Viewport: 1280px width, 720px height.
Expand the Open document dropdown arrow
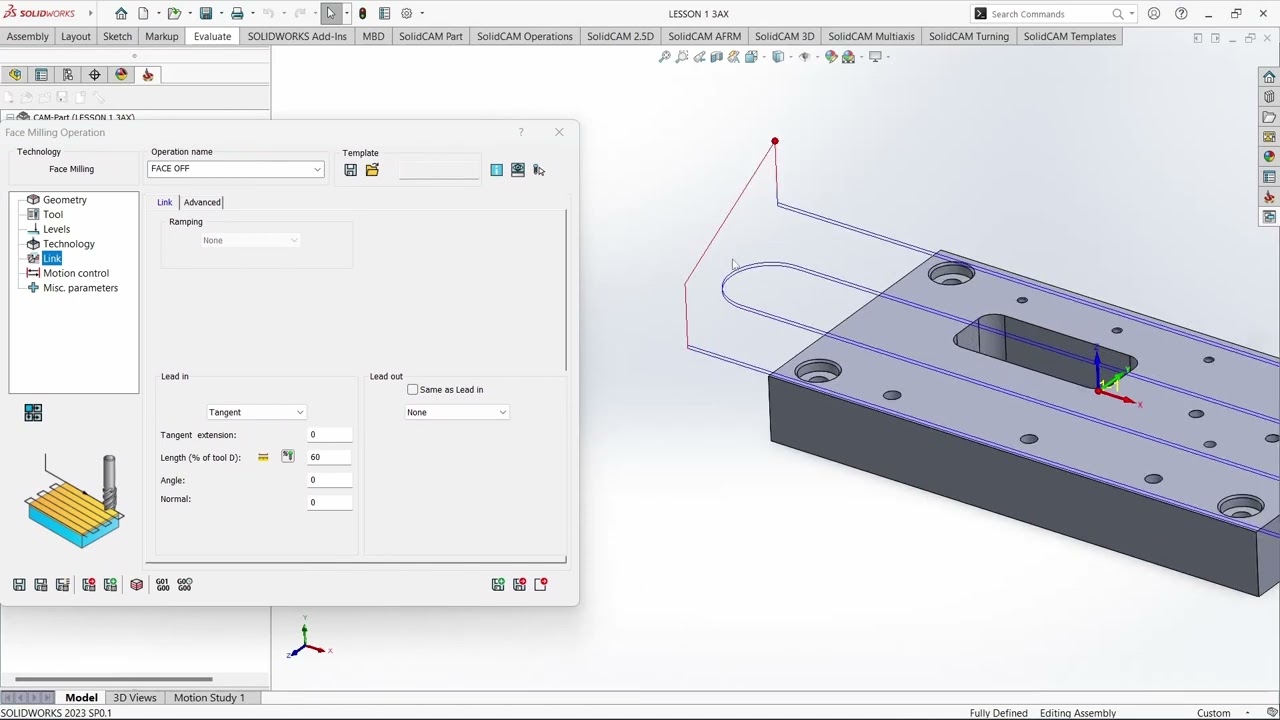[x=188, y=14]
